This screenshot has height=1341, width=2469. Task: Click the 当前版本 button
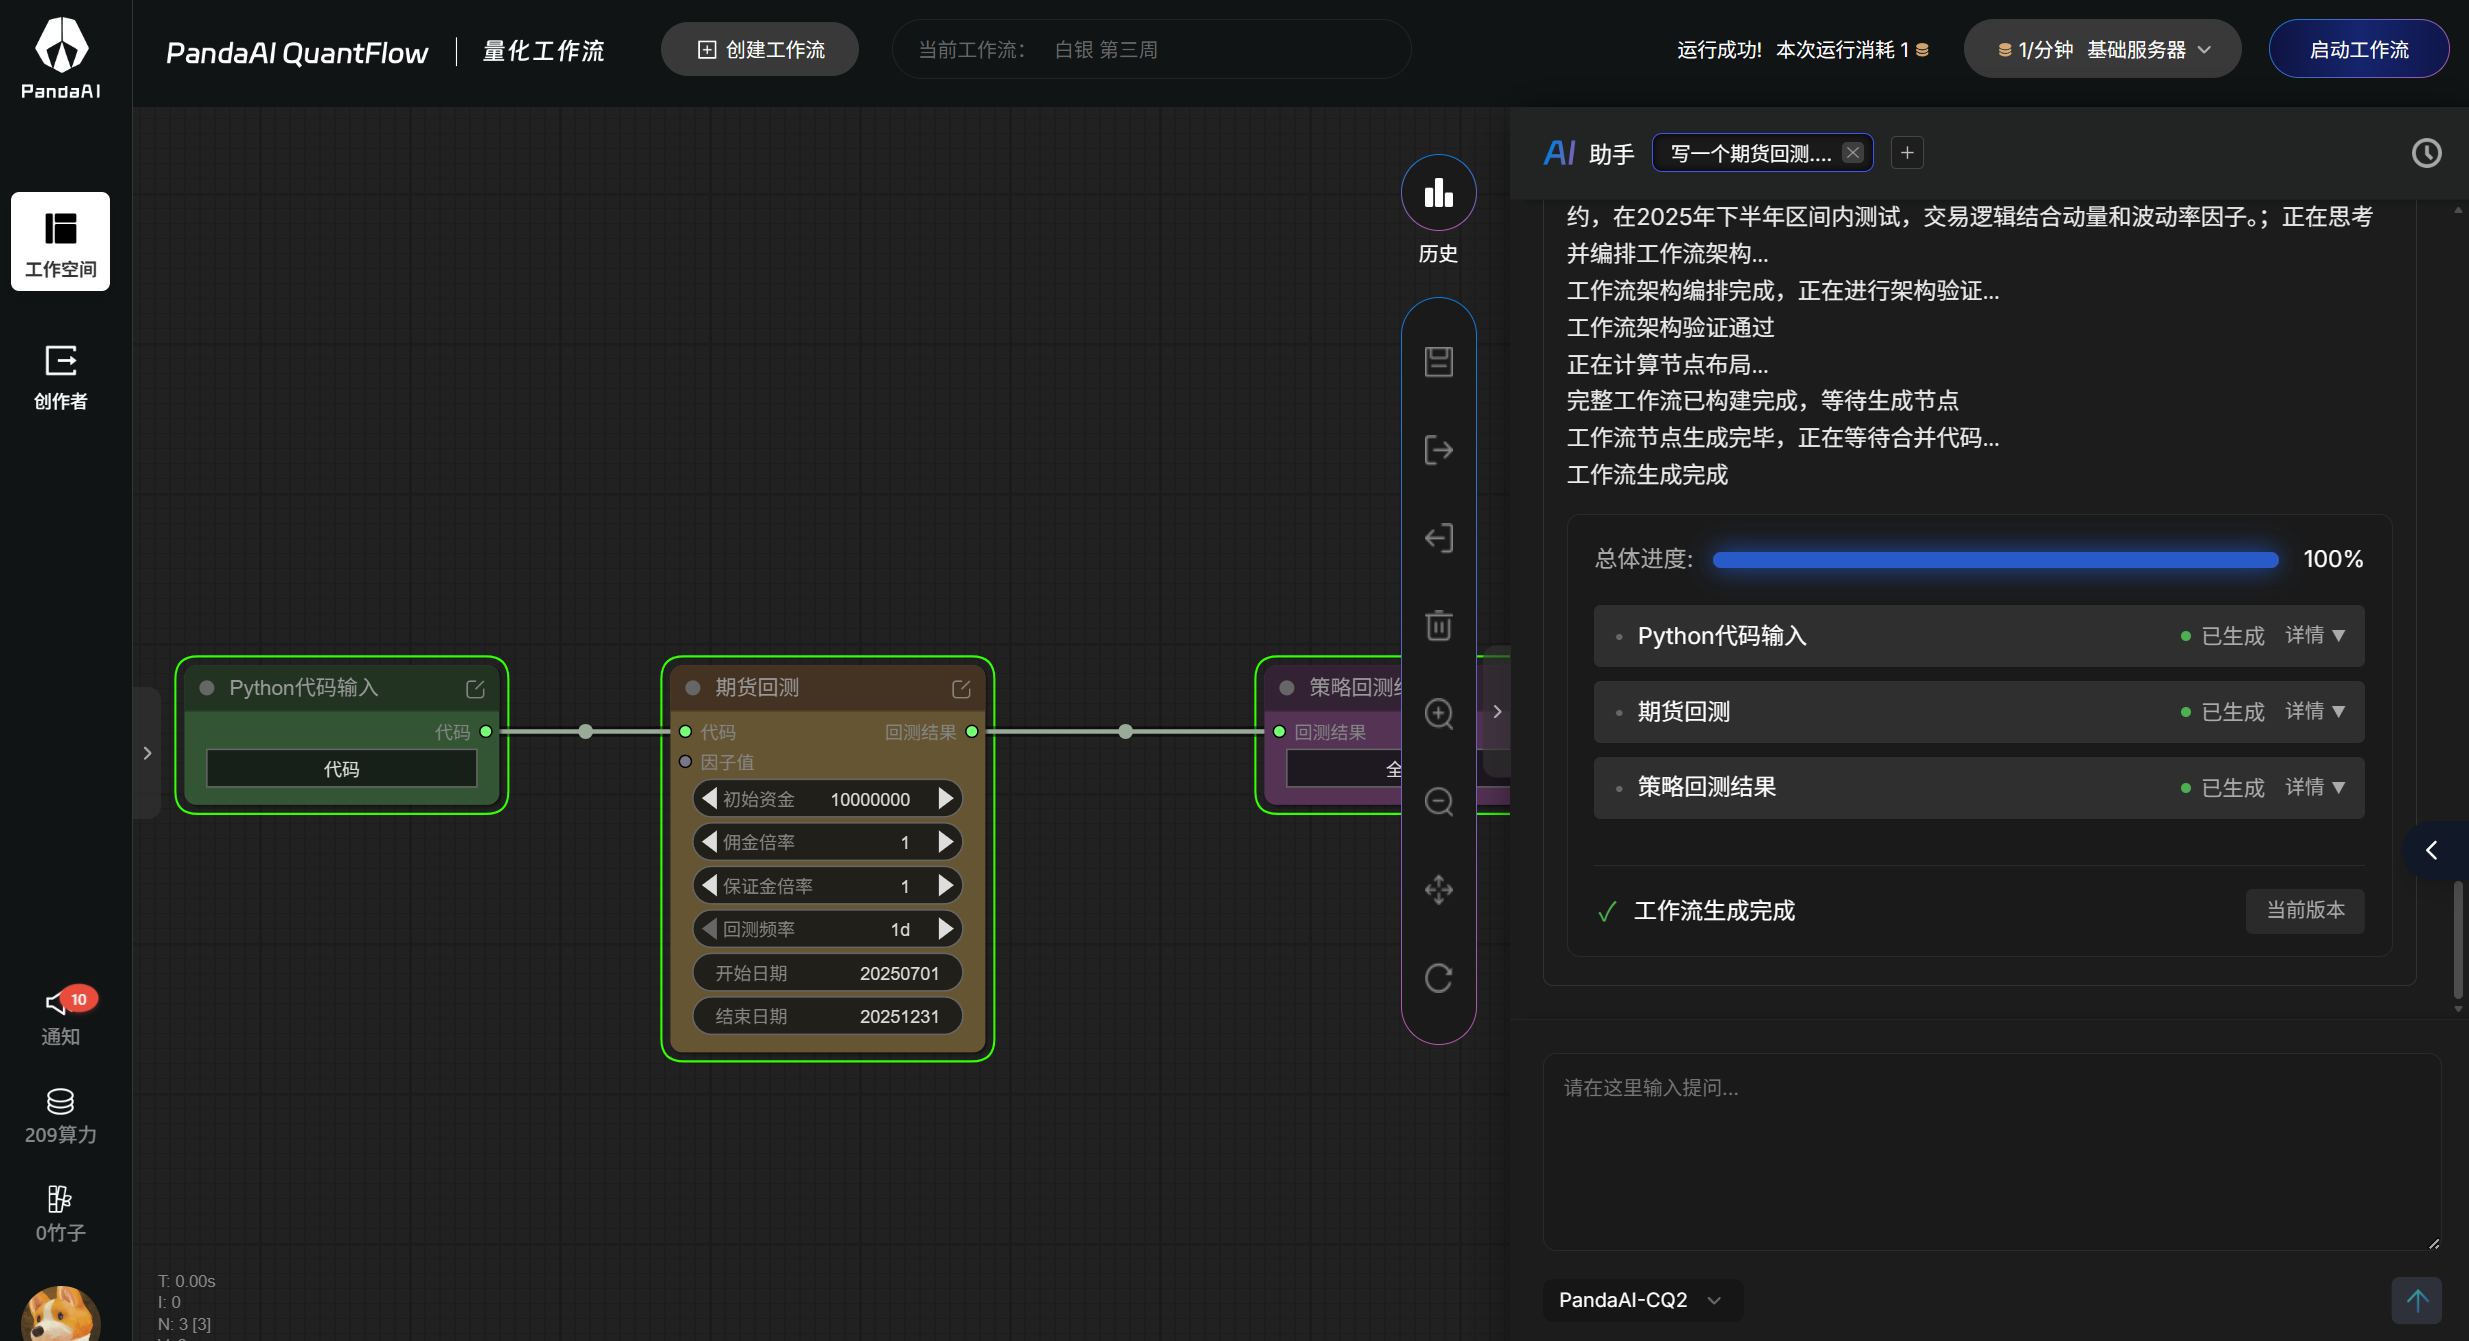(x=2305, y=910)
